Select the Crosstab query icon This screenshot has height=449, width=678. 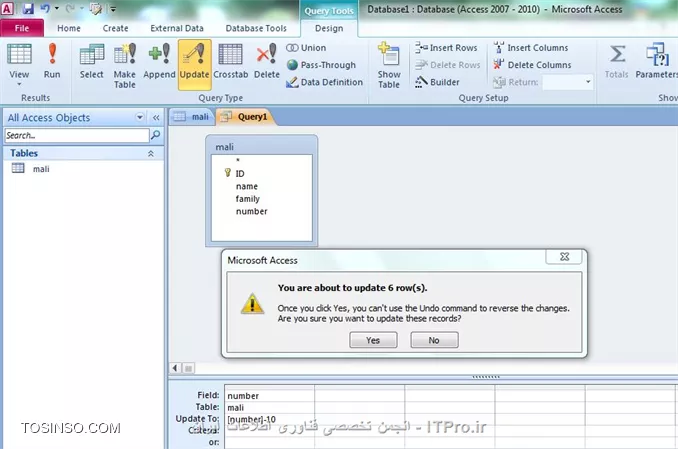[230, 61]
